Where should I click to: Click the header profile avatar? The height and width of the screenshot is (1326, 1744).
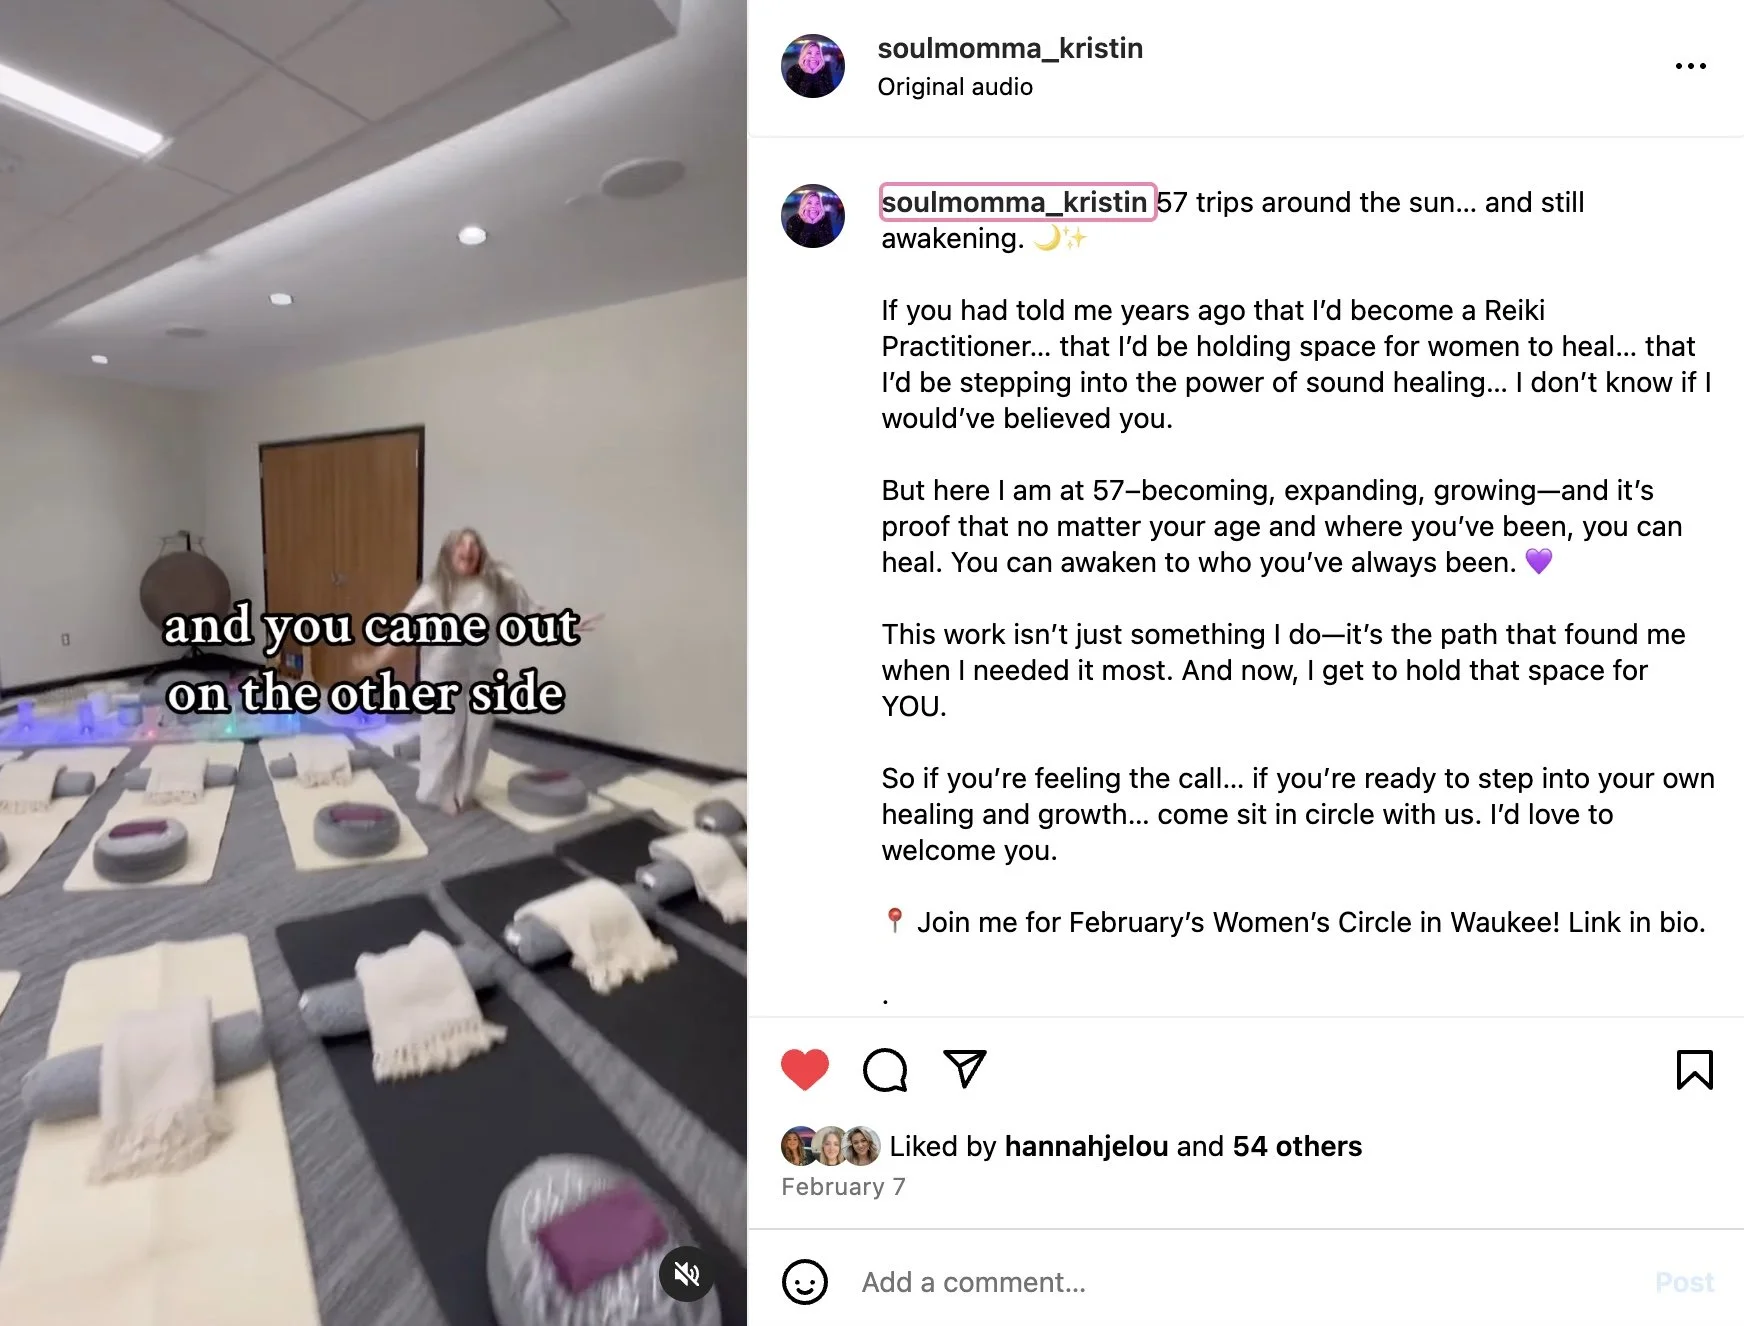click(813, 66)
